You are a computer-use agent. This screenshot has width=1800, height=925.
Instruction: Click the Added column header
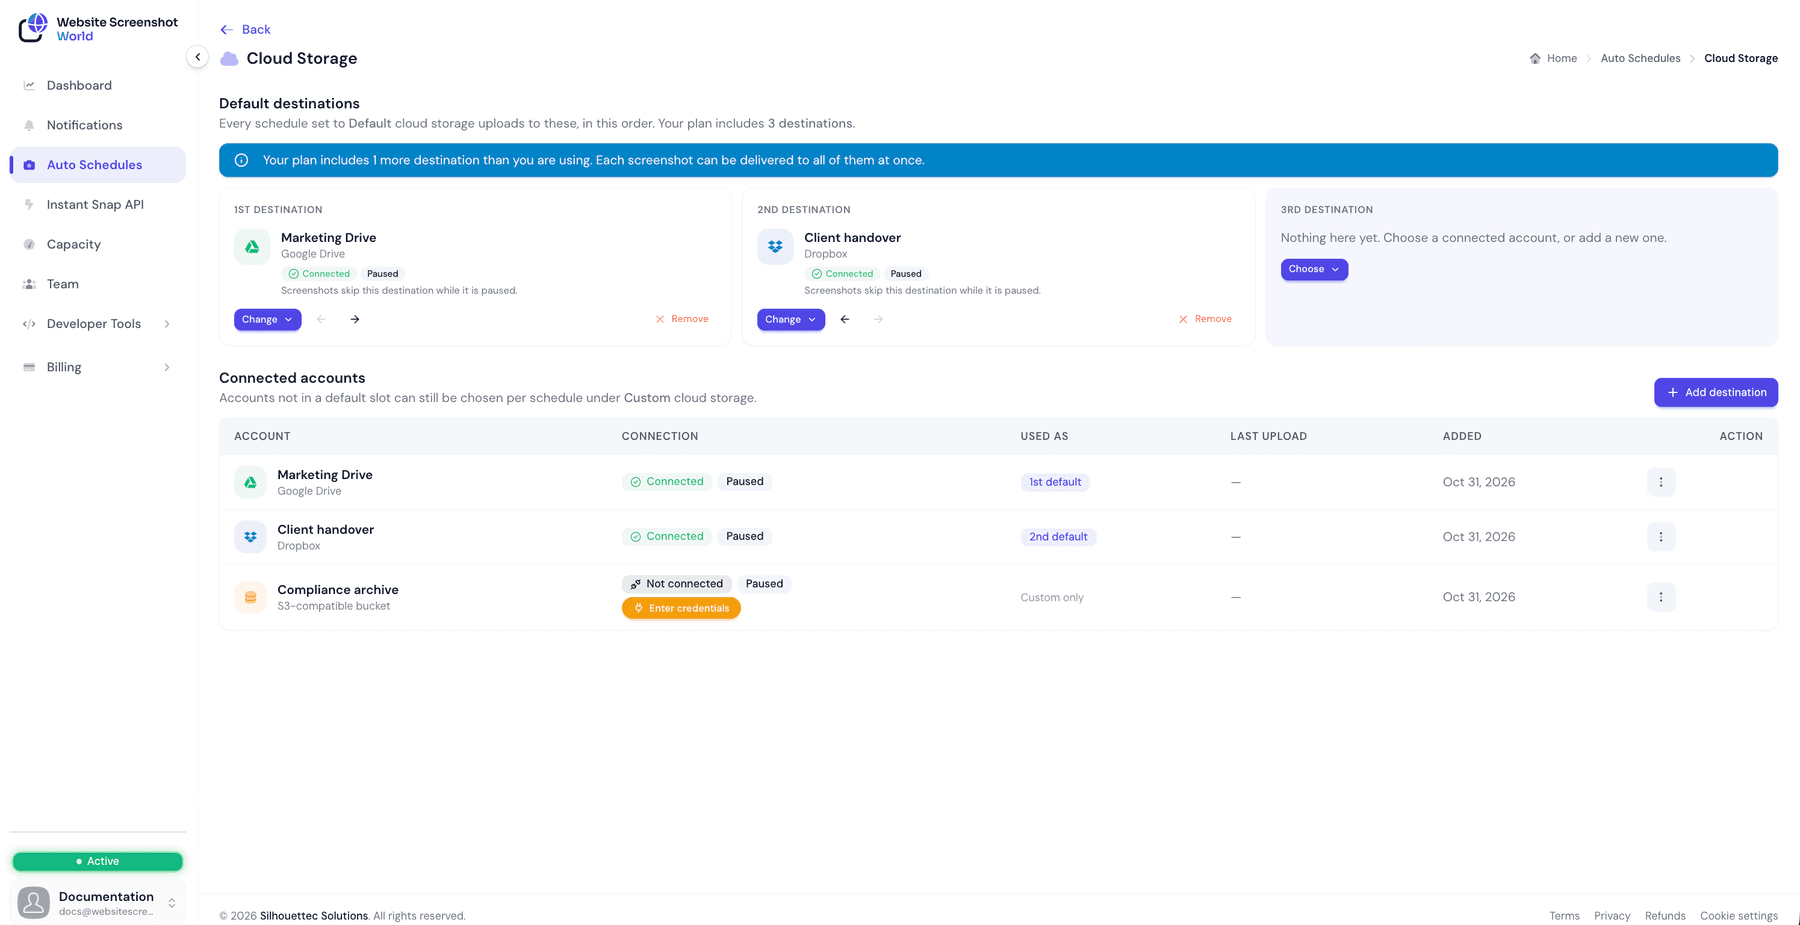[1462, 436]
